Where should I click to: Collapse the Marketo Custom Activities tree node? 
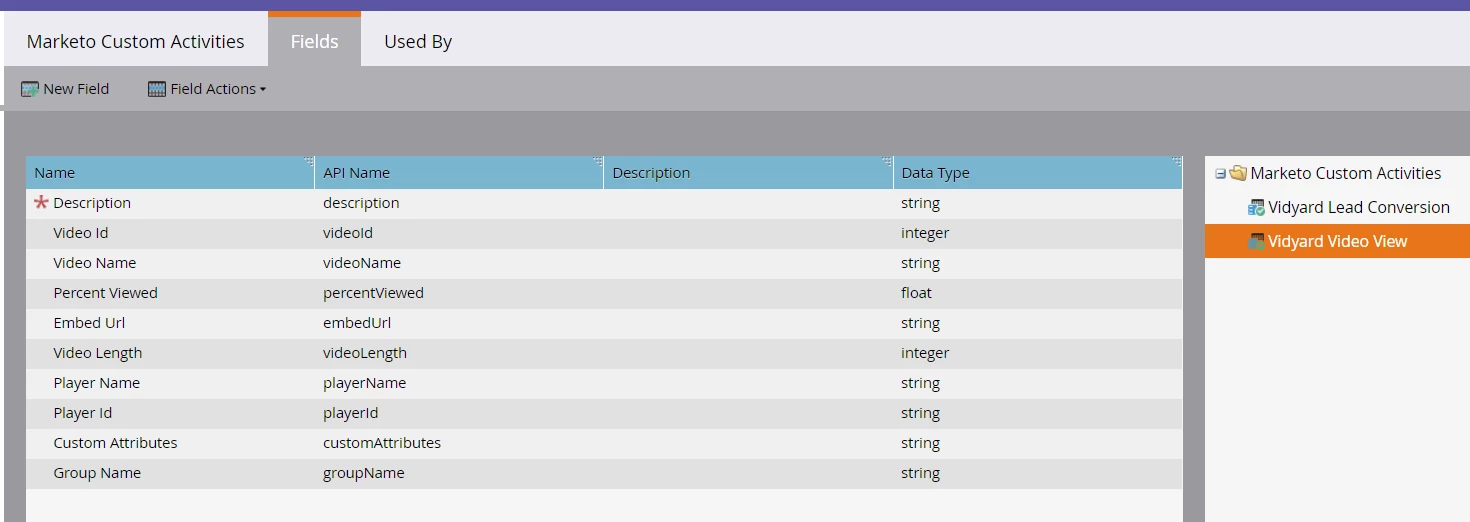tap(1220, 174)
